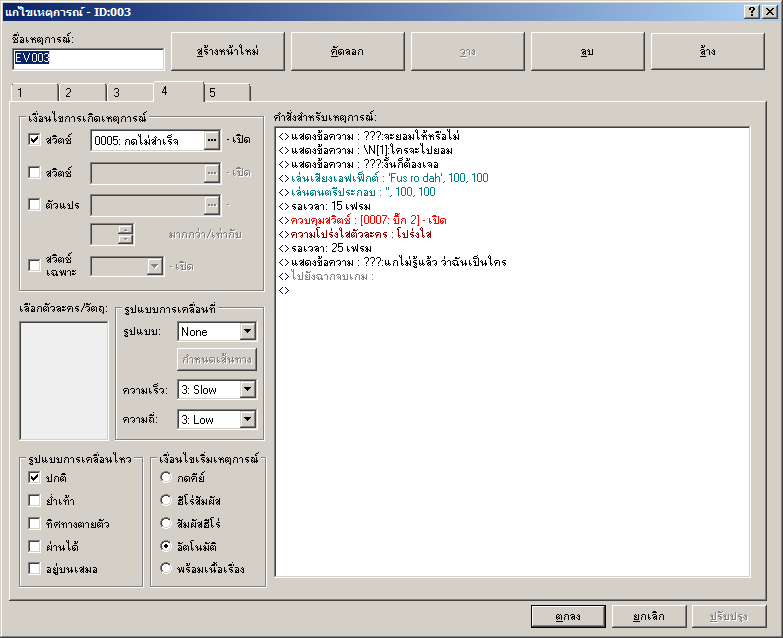This screenshot has width=783, height=638.
Task: Enable the second สวิตช์ condition checkbox
Action: [x=34, y=172]
